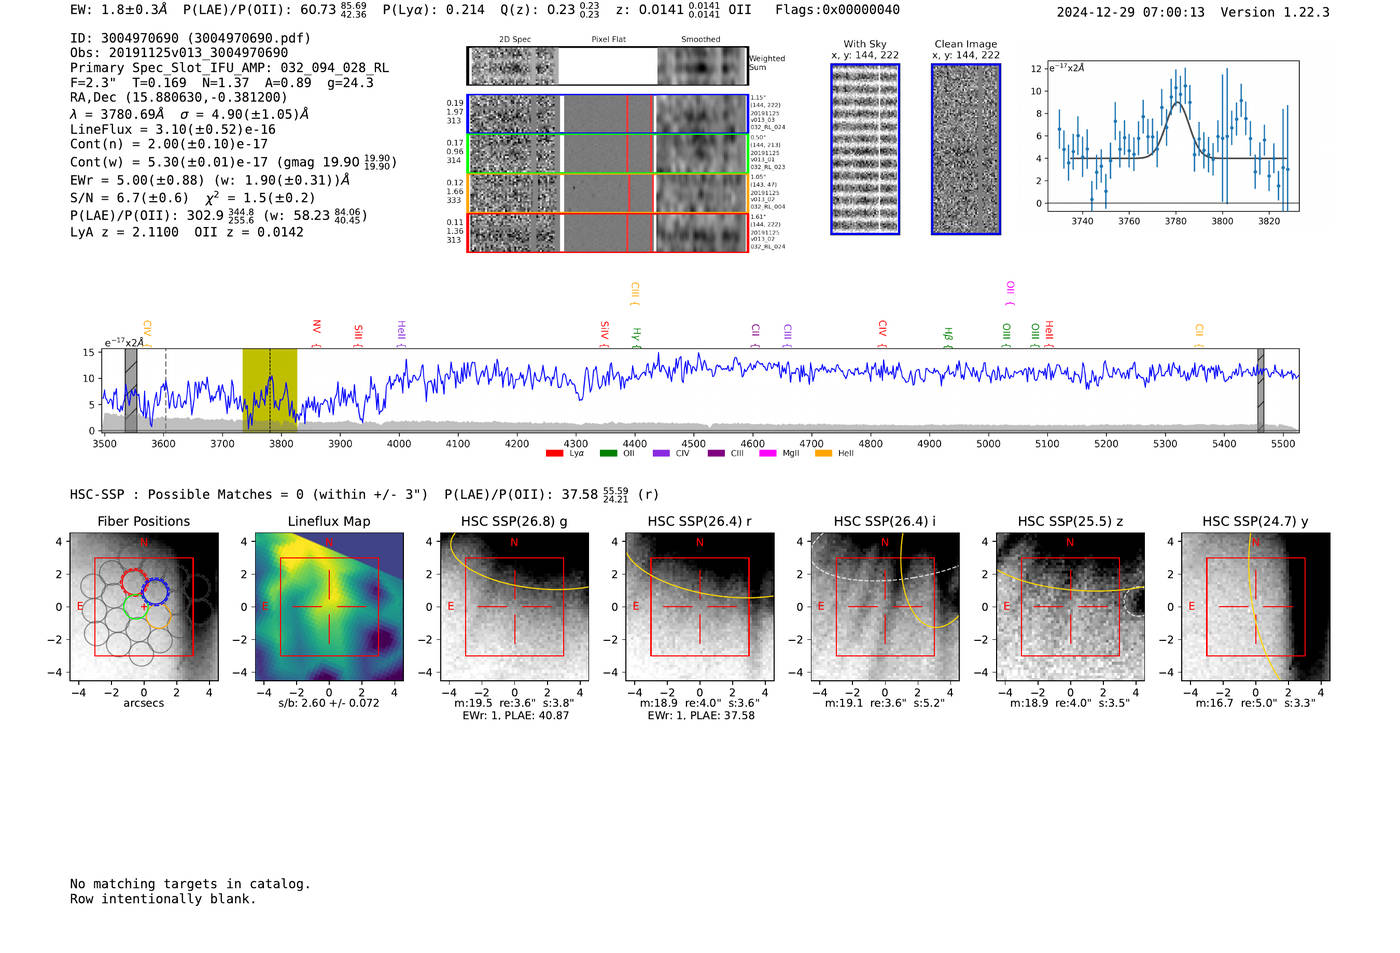Select the orange-bordered 2D spectrum fiber row
1400x953 pixels.
tap(607, 193)
